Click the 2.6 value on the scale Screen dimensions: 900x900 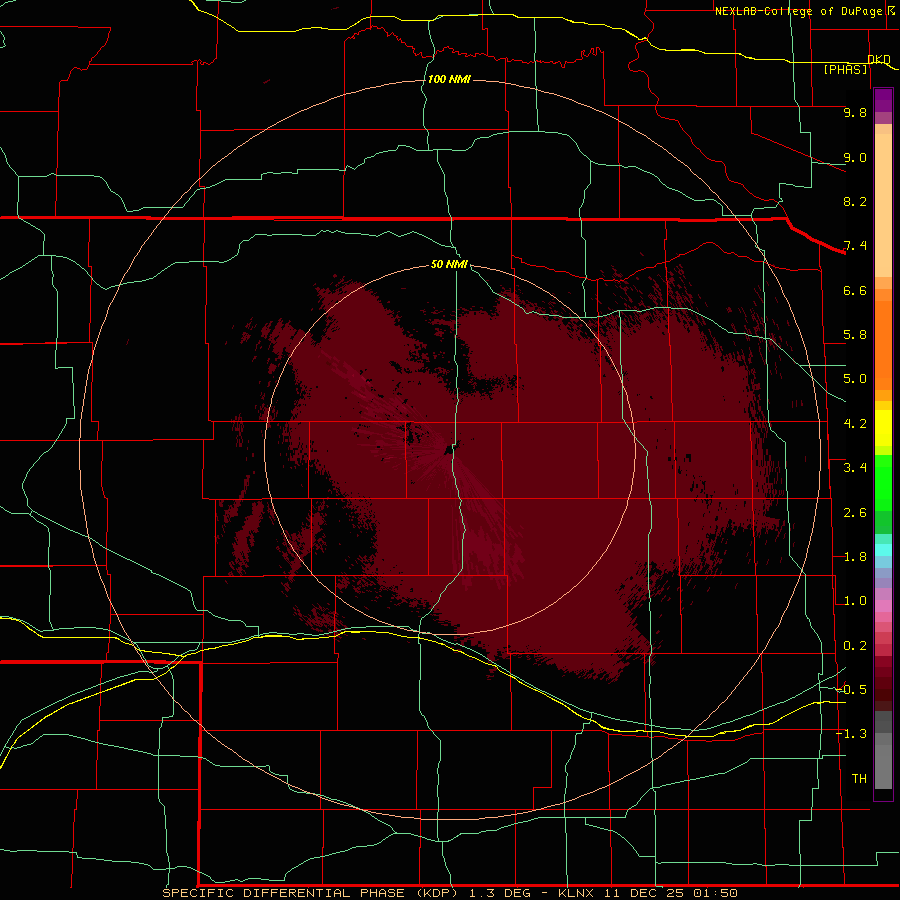click(x=855, y=513)
